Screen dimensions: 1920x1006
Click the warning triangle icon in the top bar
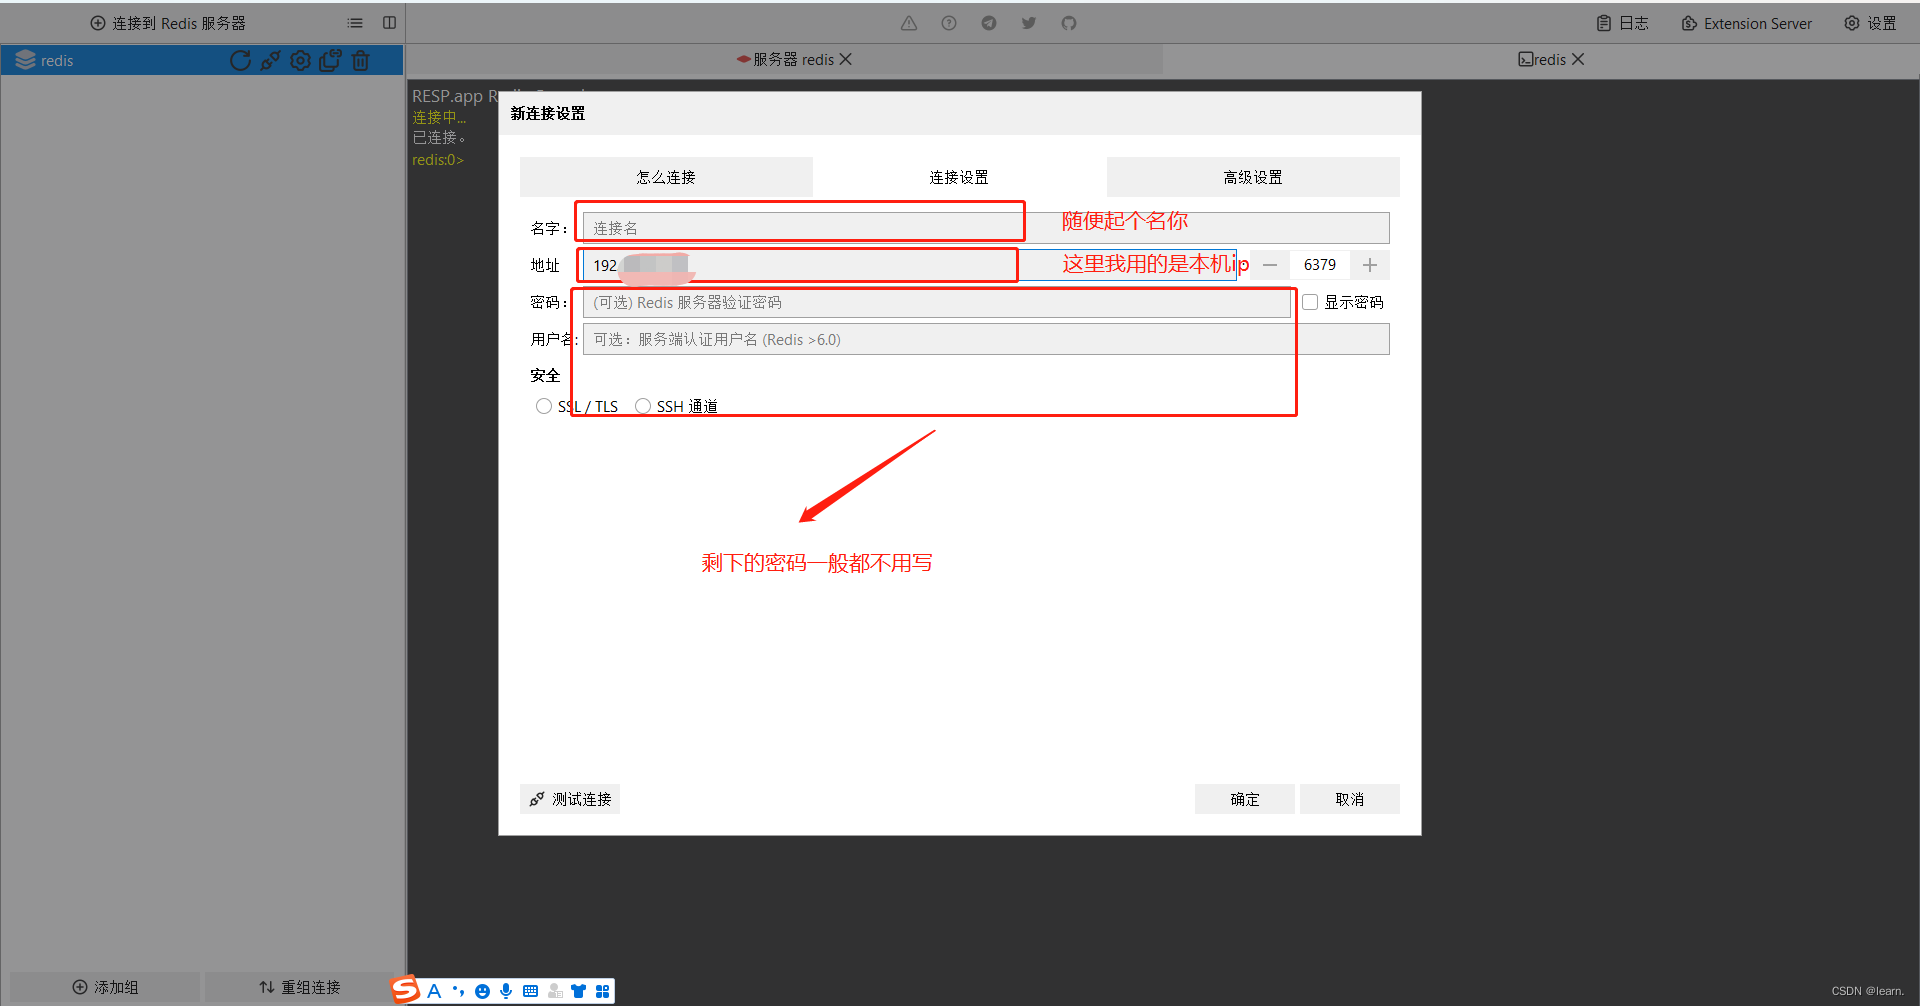coord(908,22)
